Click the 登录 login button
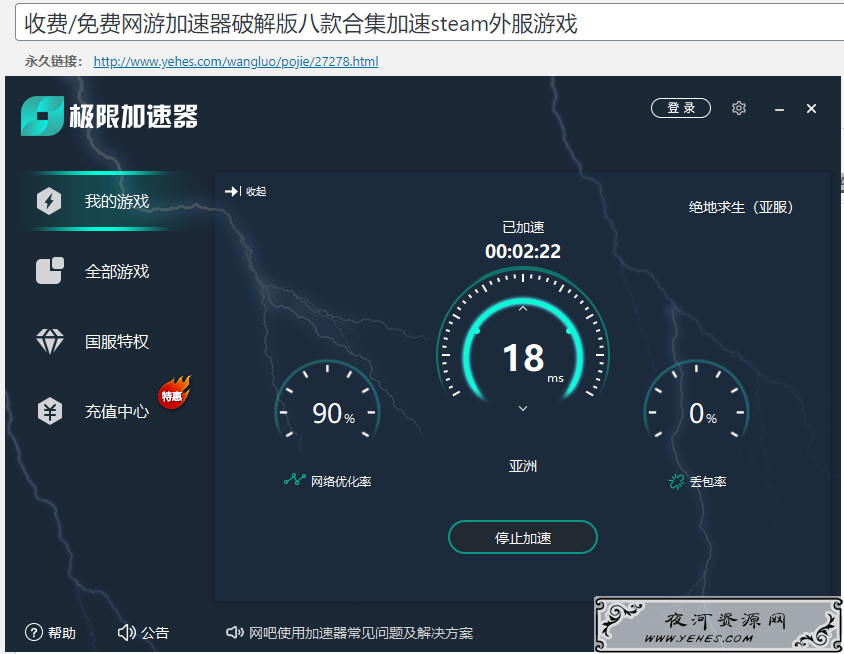Image resolution: width=844 pixels, height=654 pixels. point(681,108)
